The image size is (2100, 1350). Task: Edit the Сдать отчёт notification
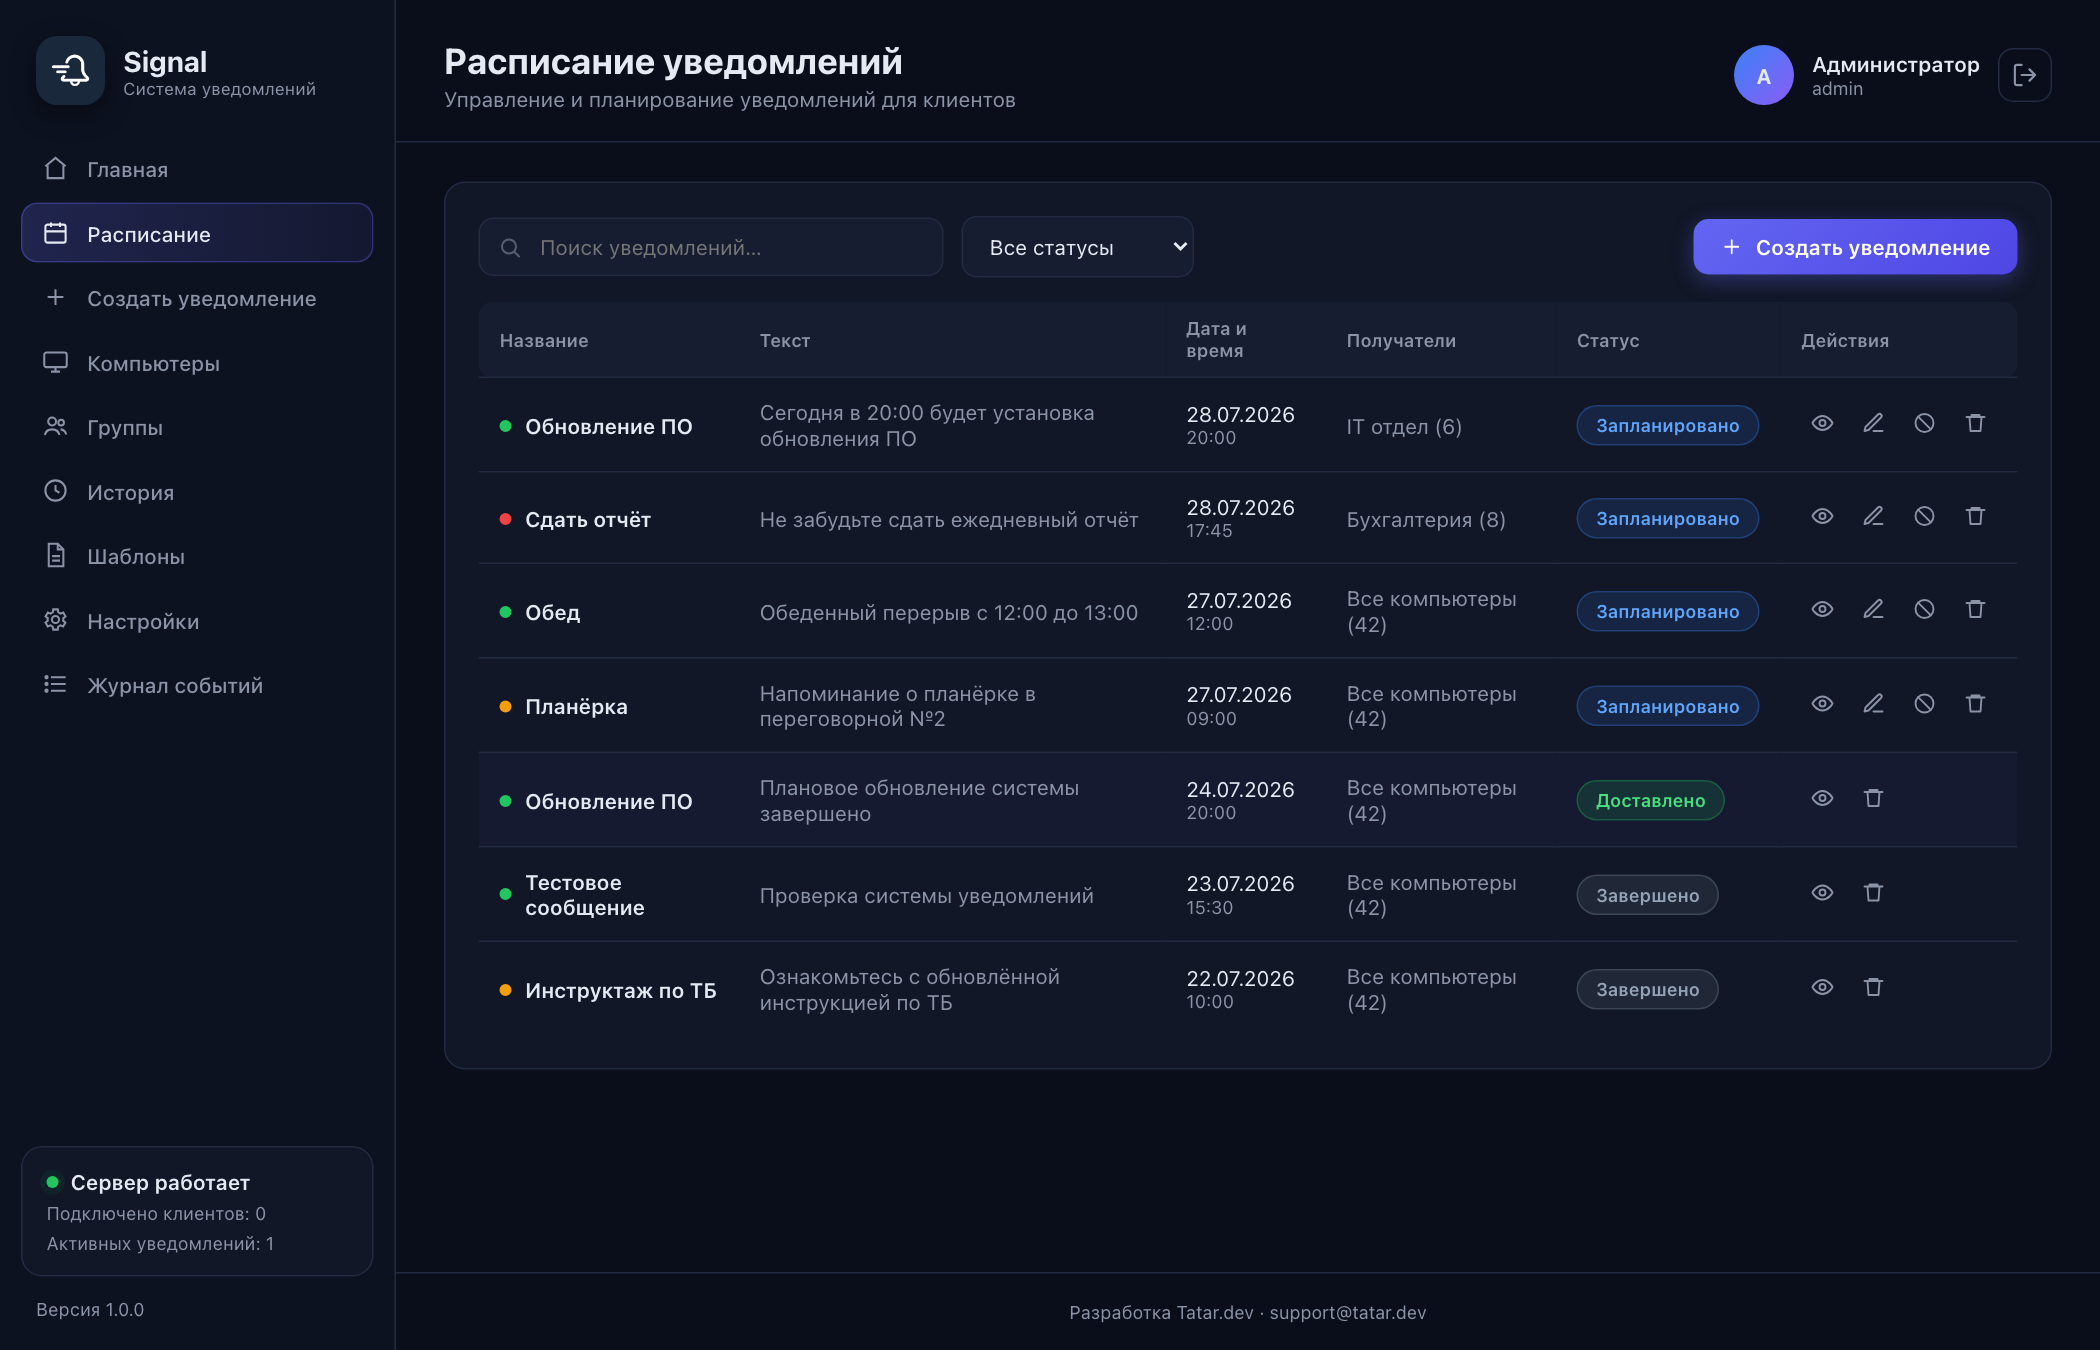(1873, 516)
